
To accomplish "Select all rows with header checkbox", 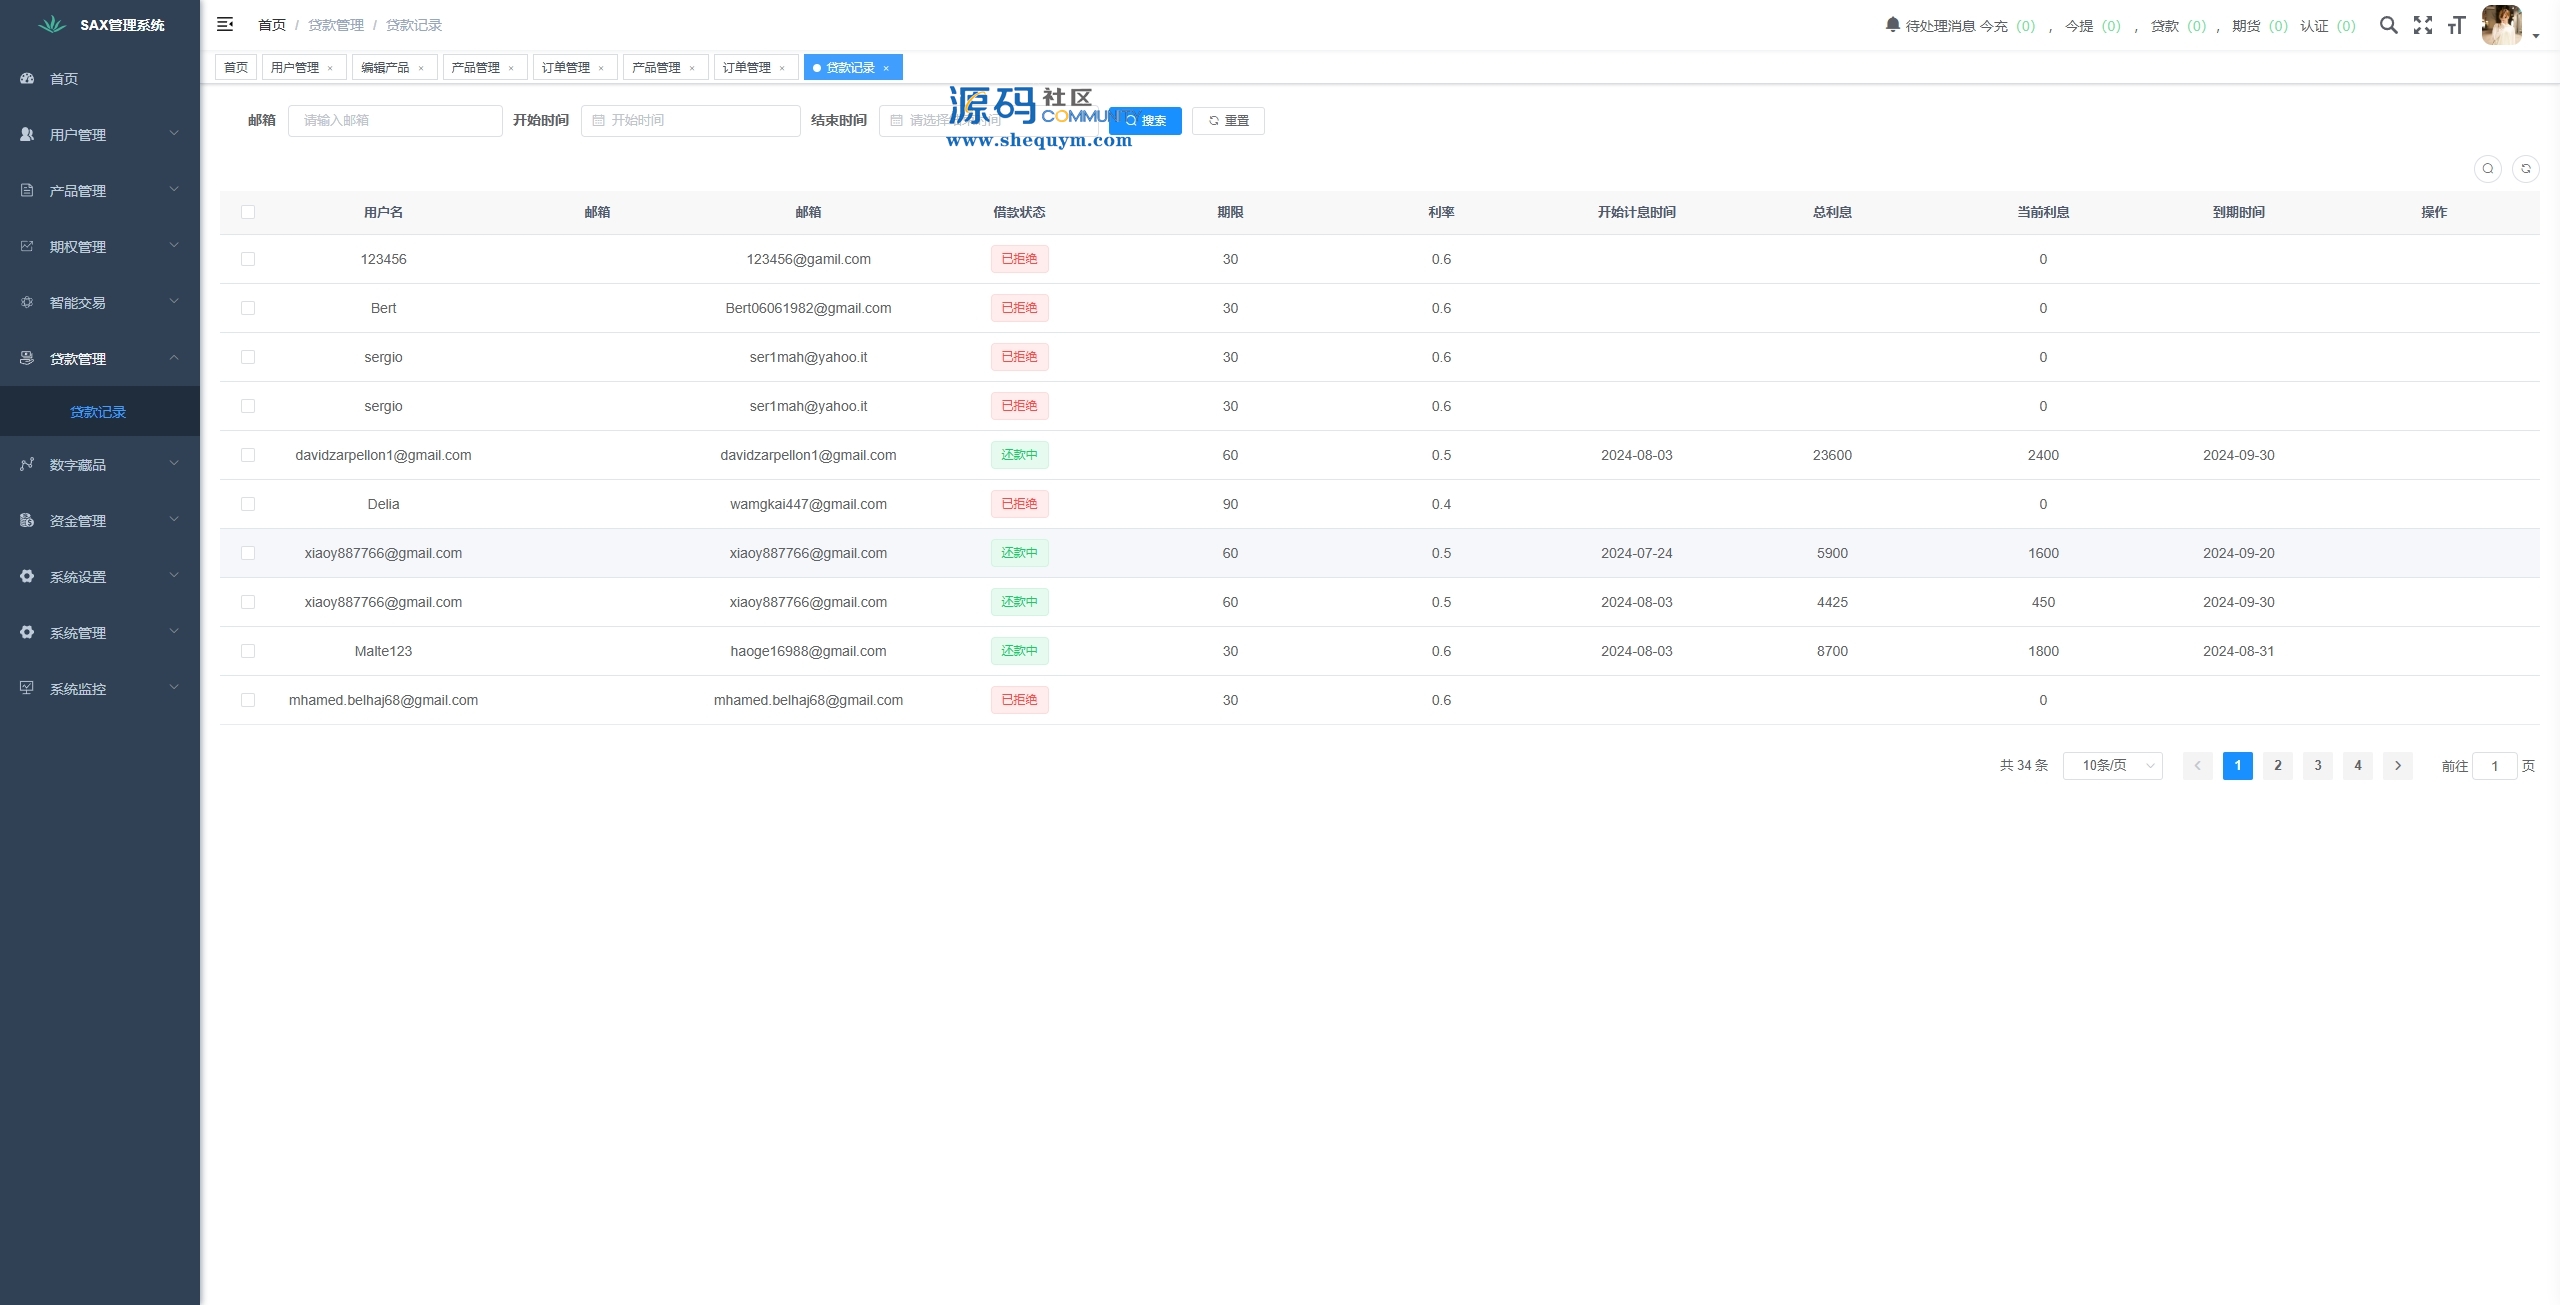I will point(248,212).
